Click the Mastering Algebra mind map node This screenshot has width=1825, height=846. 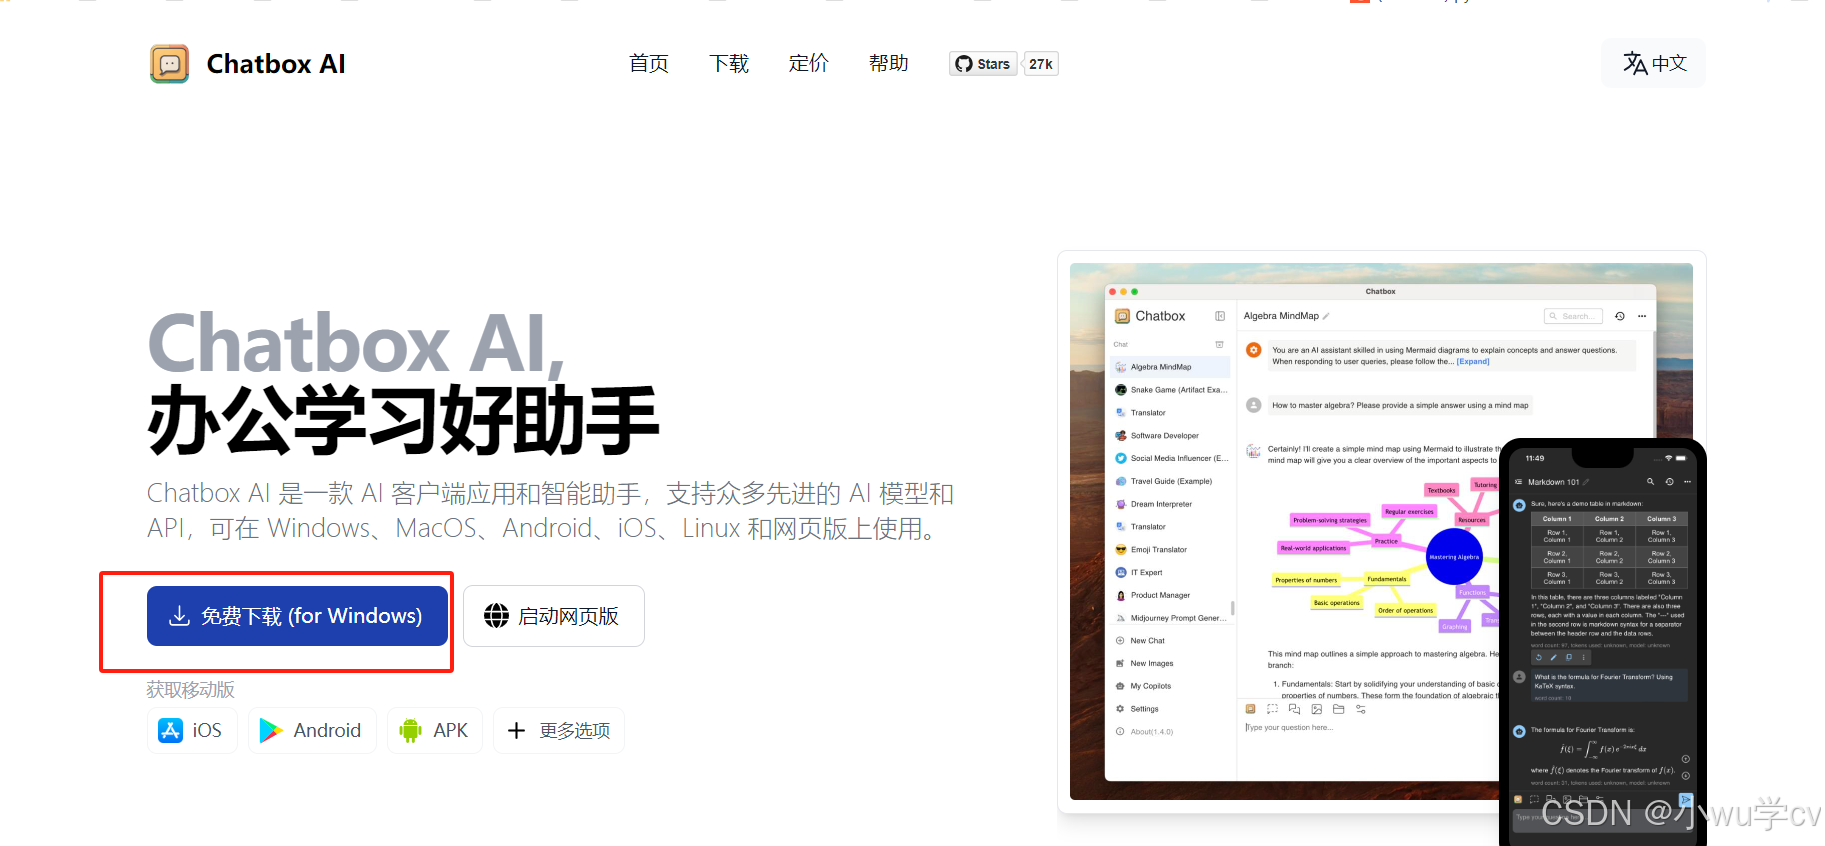1454,557
